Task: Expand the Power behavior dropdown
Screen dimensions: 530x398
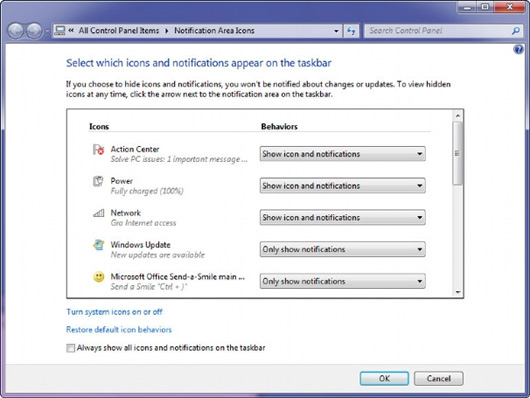Action: pyautogui.click(x=342, y=186)
